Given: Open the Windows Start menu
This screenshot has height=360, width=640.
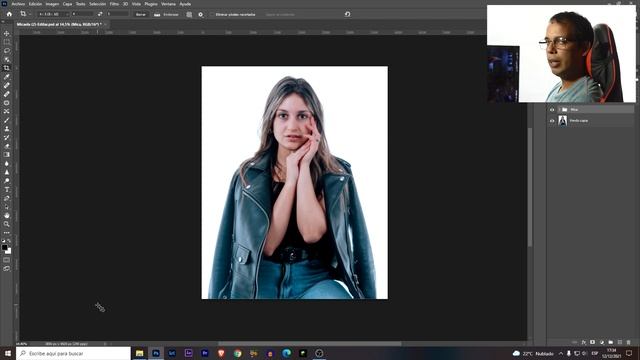Looking at the screenshot, I should pyautogui.click(x=8, y=353).
